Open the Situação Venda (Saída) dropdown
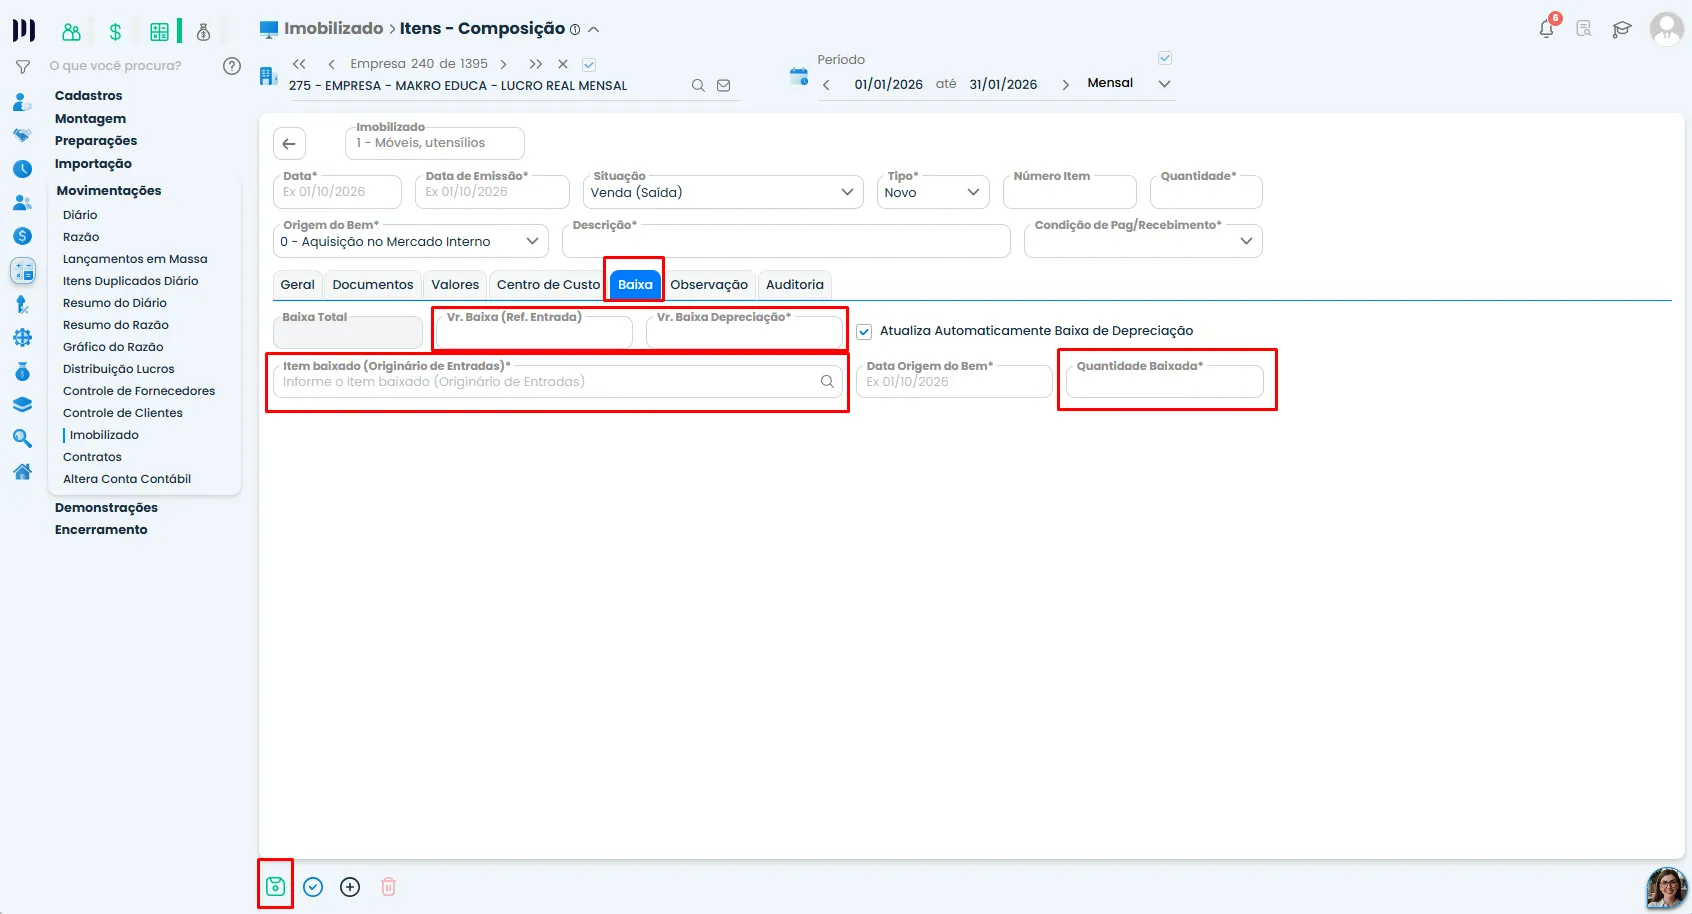The width and height of the screenshot is (1692, 914). coord(723,192)
